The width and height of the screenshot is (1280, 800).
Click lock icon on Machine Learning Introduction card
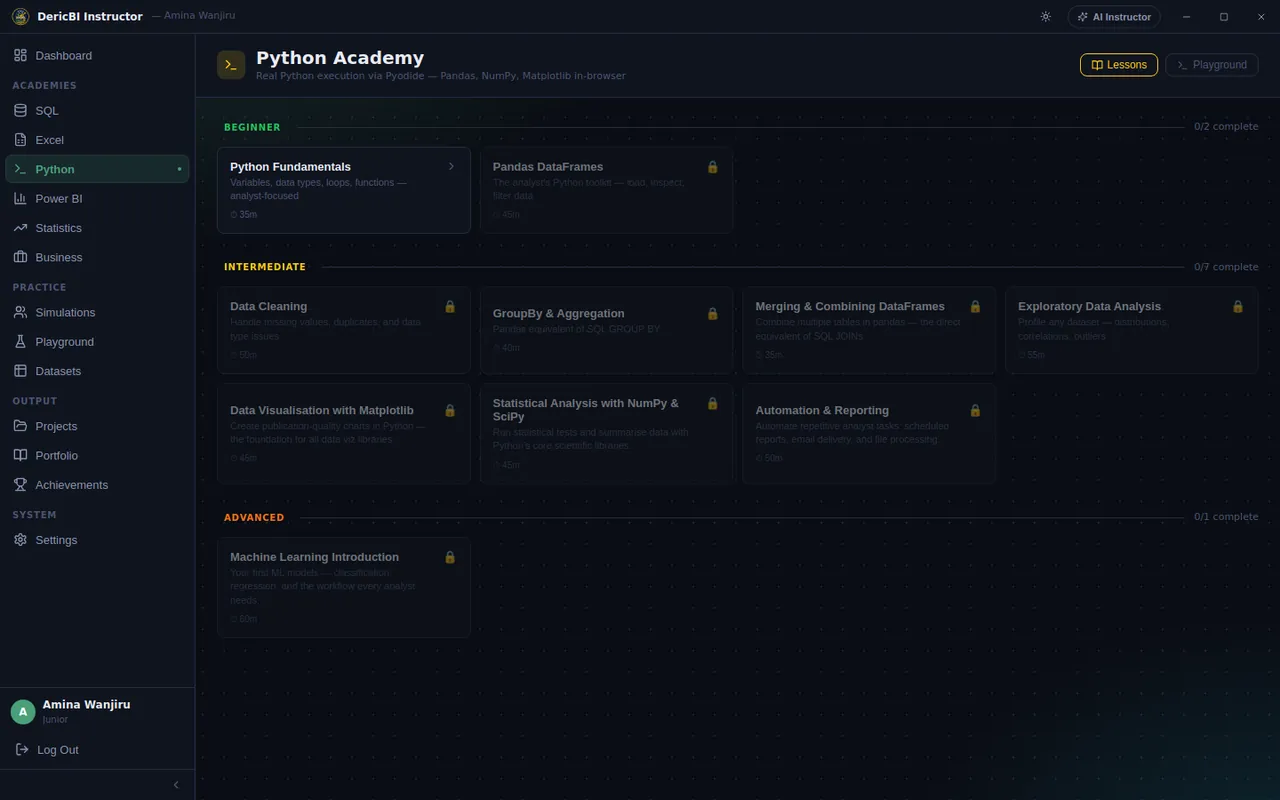[450, 557]
